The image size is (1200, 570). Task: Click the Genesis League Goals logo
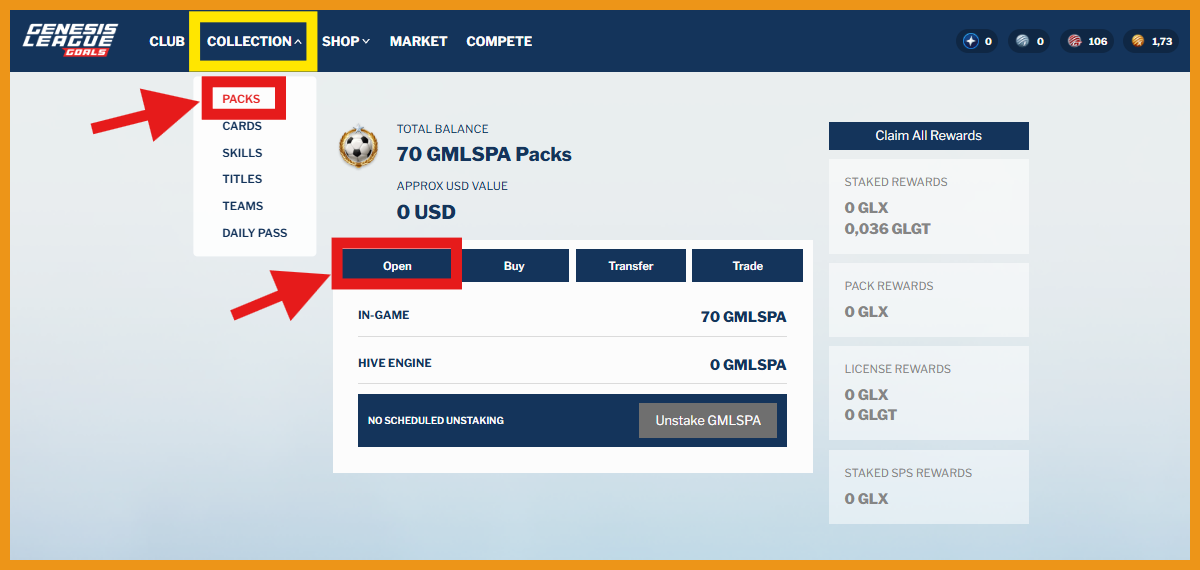pyautogui.click(x=71, y=40)
